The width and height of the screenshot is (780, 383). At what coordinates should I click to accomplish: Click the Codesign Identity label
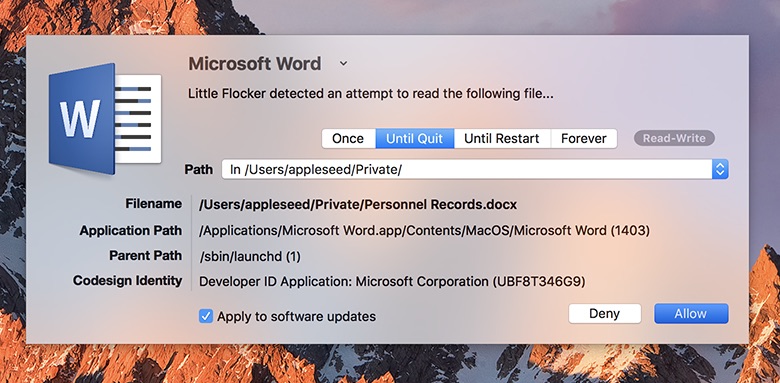(127, 281)
